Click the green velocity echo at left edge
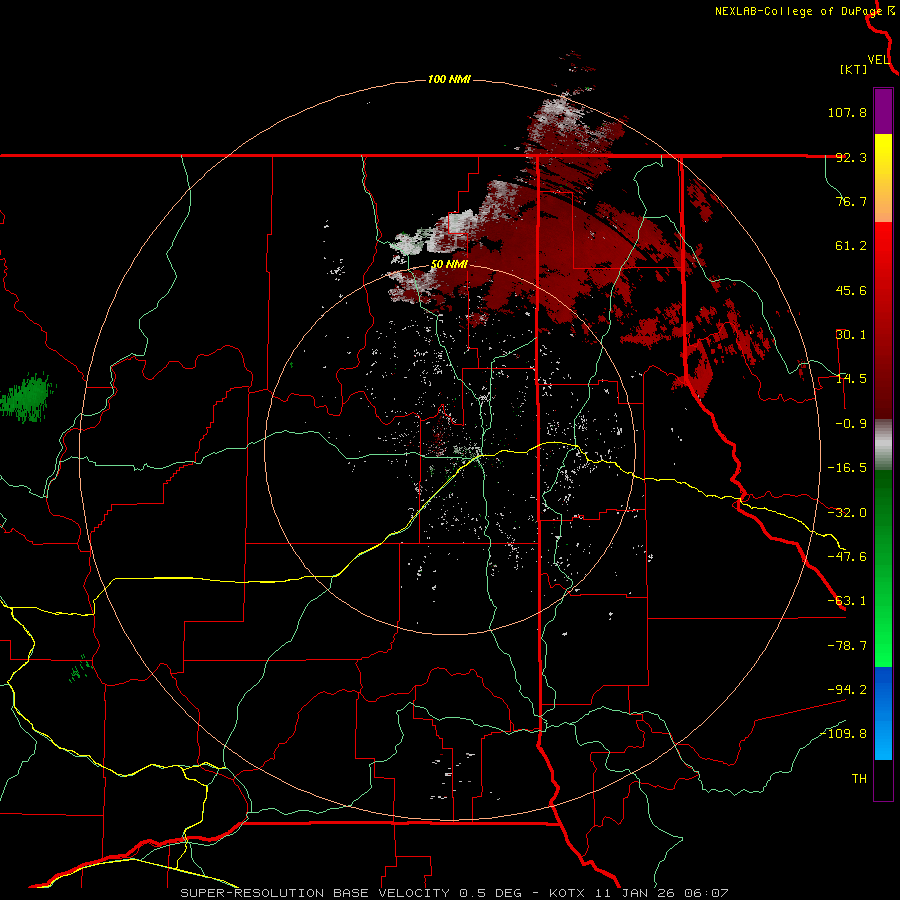Screen dimensions: 900x900 (28, 397)
